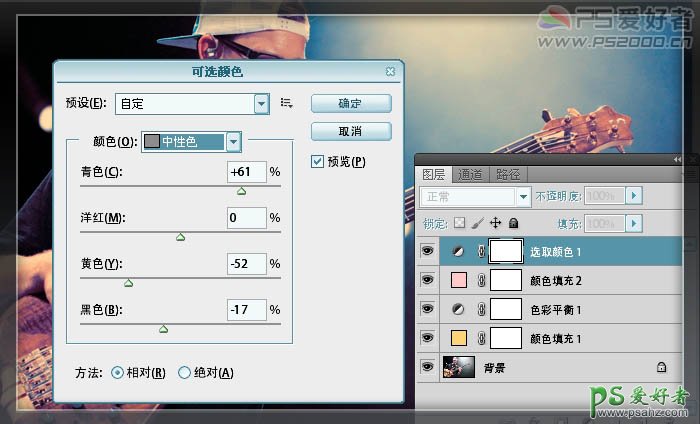Open the preset options menu icon
The width and height of the screenshot is (700, 424).
287,103
